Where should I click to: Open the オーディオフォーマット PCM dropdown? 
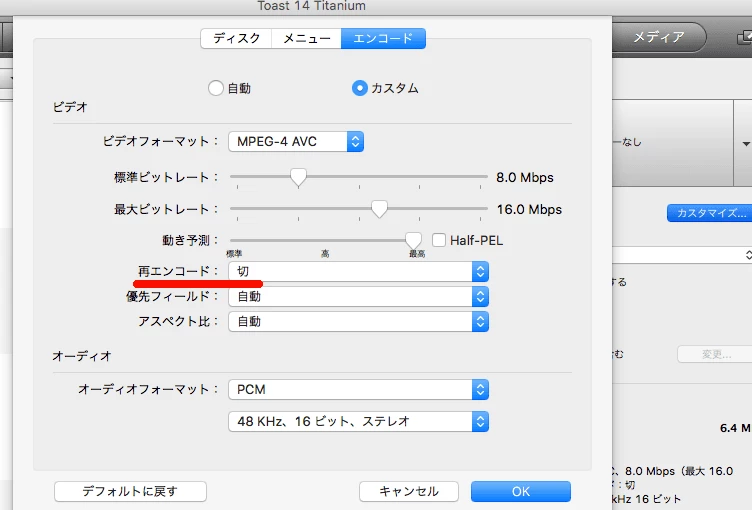358,390
